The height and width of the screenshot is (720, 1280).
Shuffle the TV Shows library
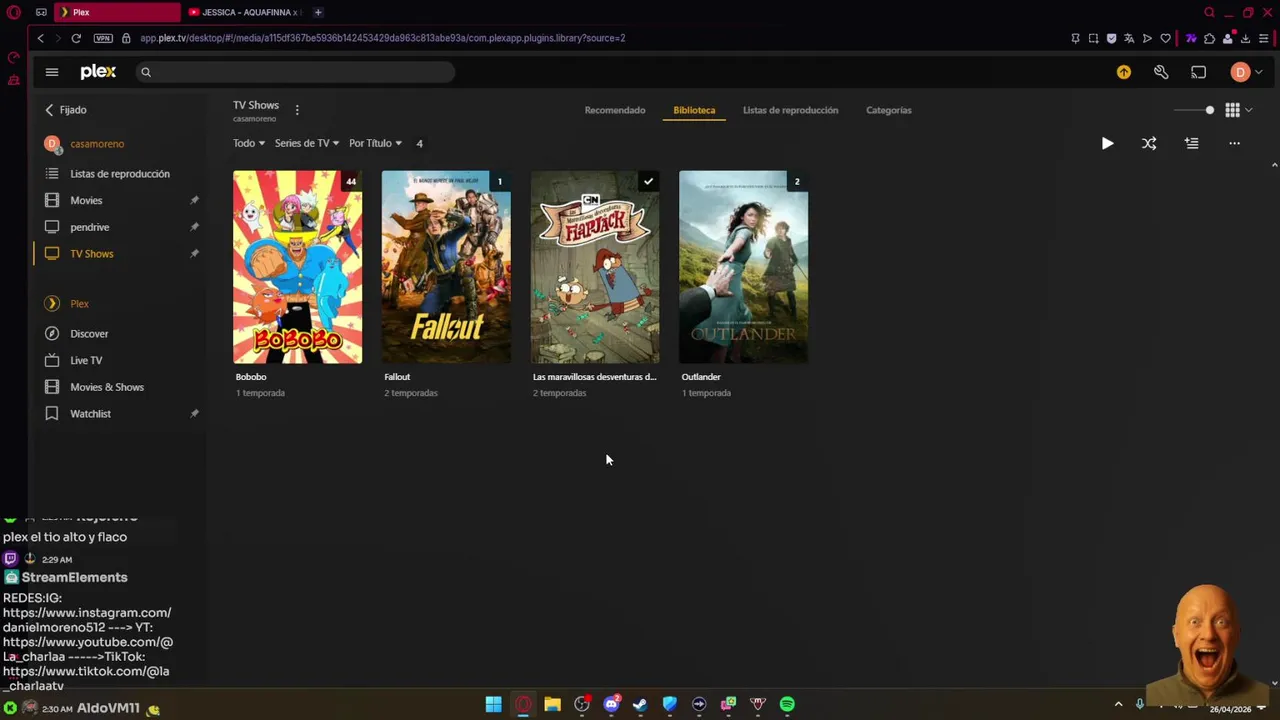tap(1149, 143)
